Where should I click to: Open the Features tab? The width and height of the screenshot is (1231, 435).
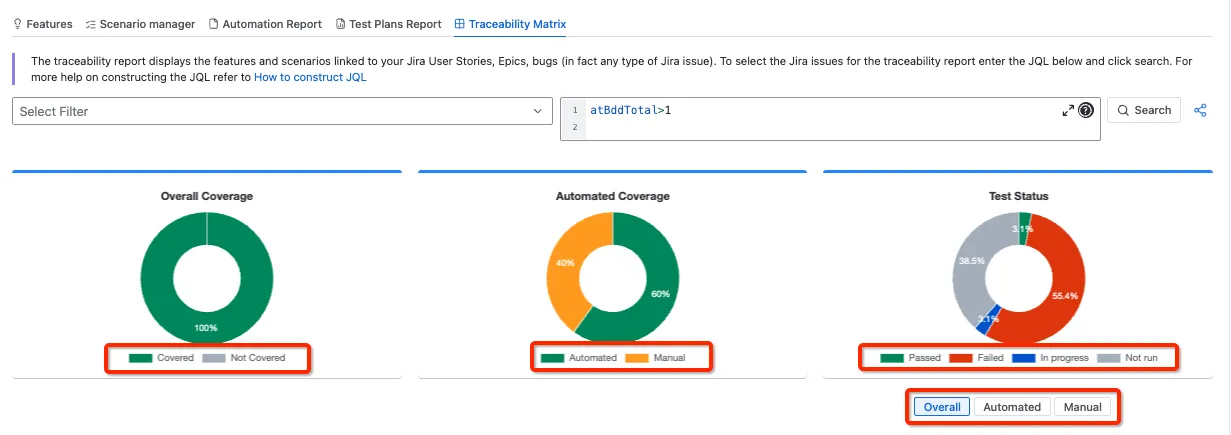click(42, 23)
